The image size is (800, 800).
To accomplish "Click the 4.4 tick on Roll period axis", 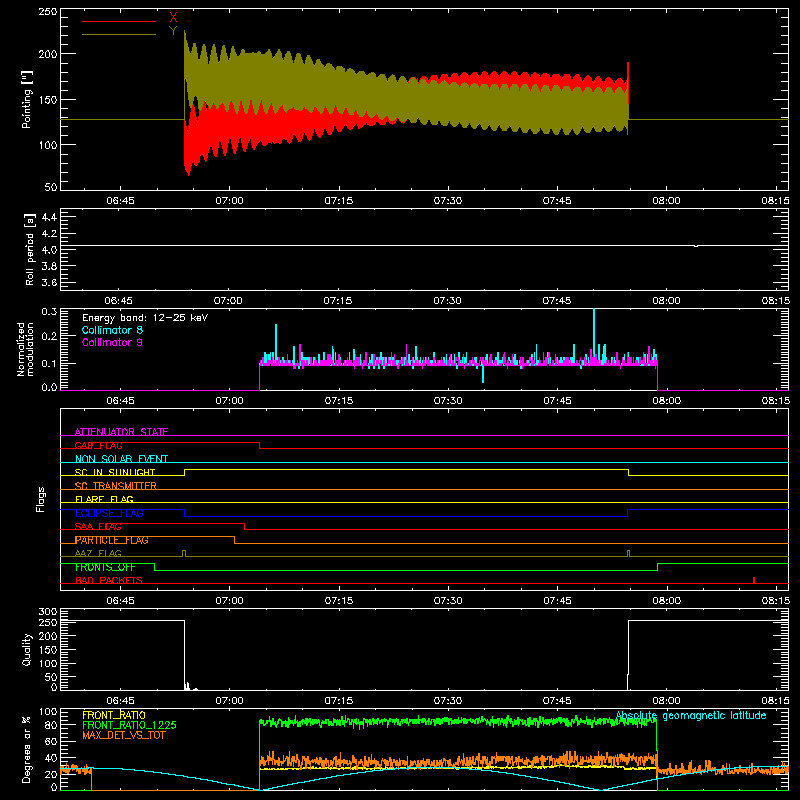I will click(x=49, y=217).
